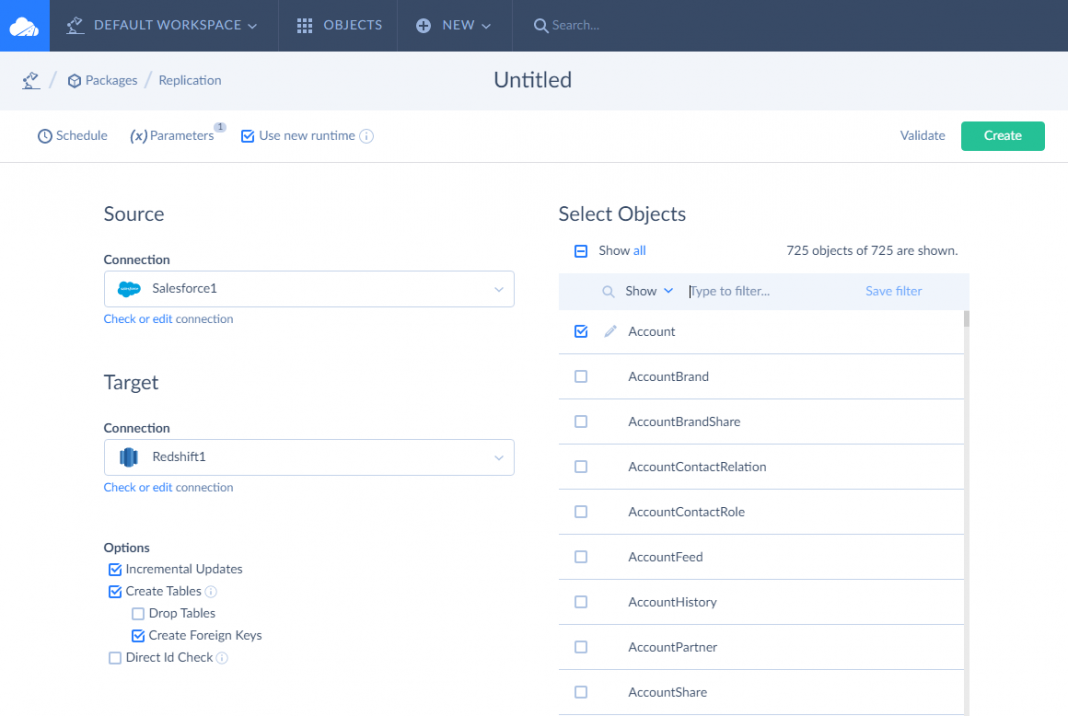Uncheck the Incremental Updates option

pos(115,570)
